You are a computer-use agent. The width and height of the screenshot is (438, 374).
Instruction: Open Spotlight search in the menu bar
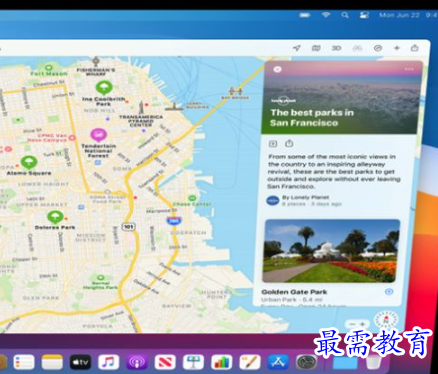[x=345, y=15]
